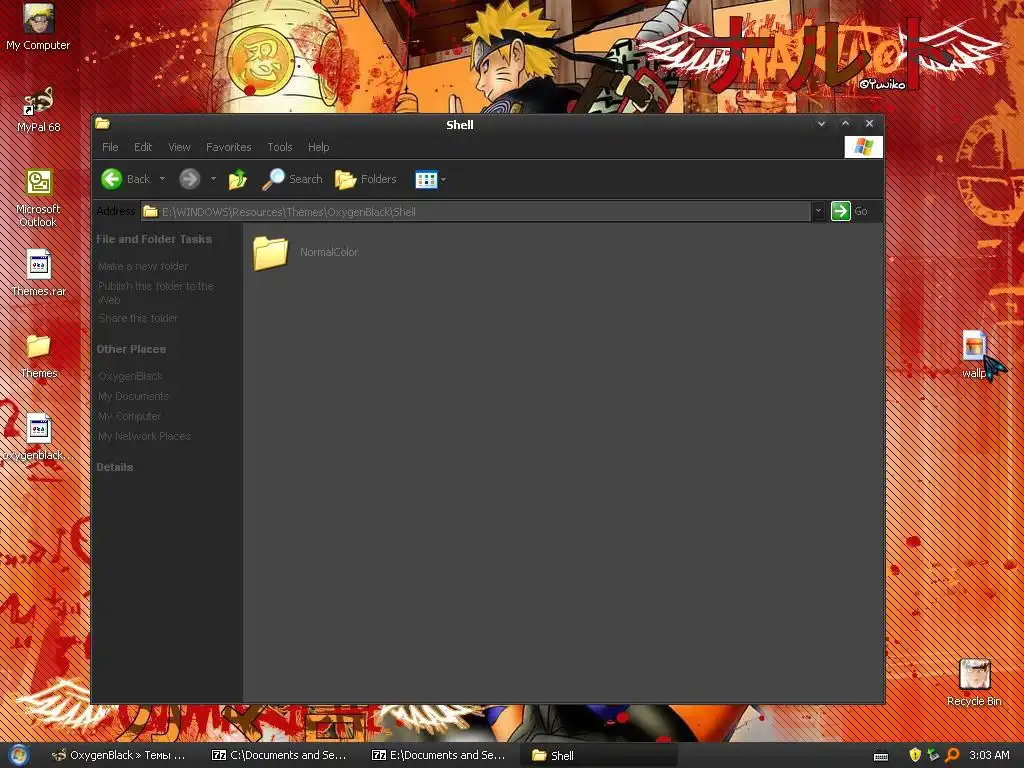This screenshot has width=1024, height=768.
Task: Select Microsoft Outlook desktop icon
Action: click(x=38, y=199)
